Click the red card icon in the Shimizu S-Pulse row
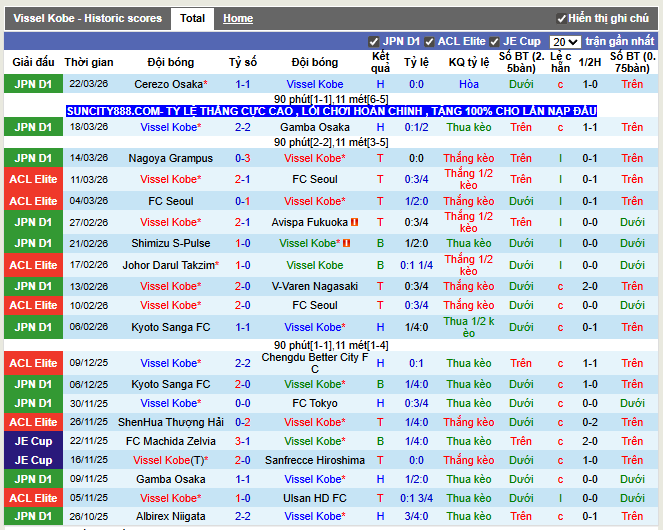This screenshot has height=530, width=663. [x=346, y=243]
